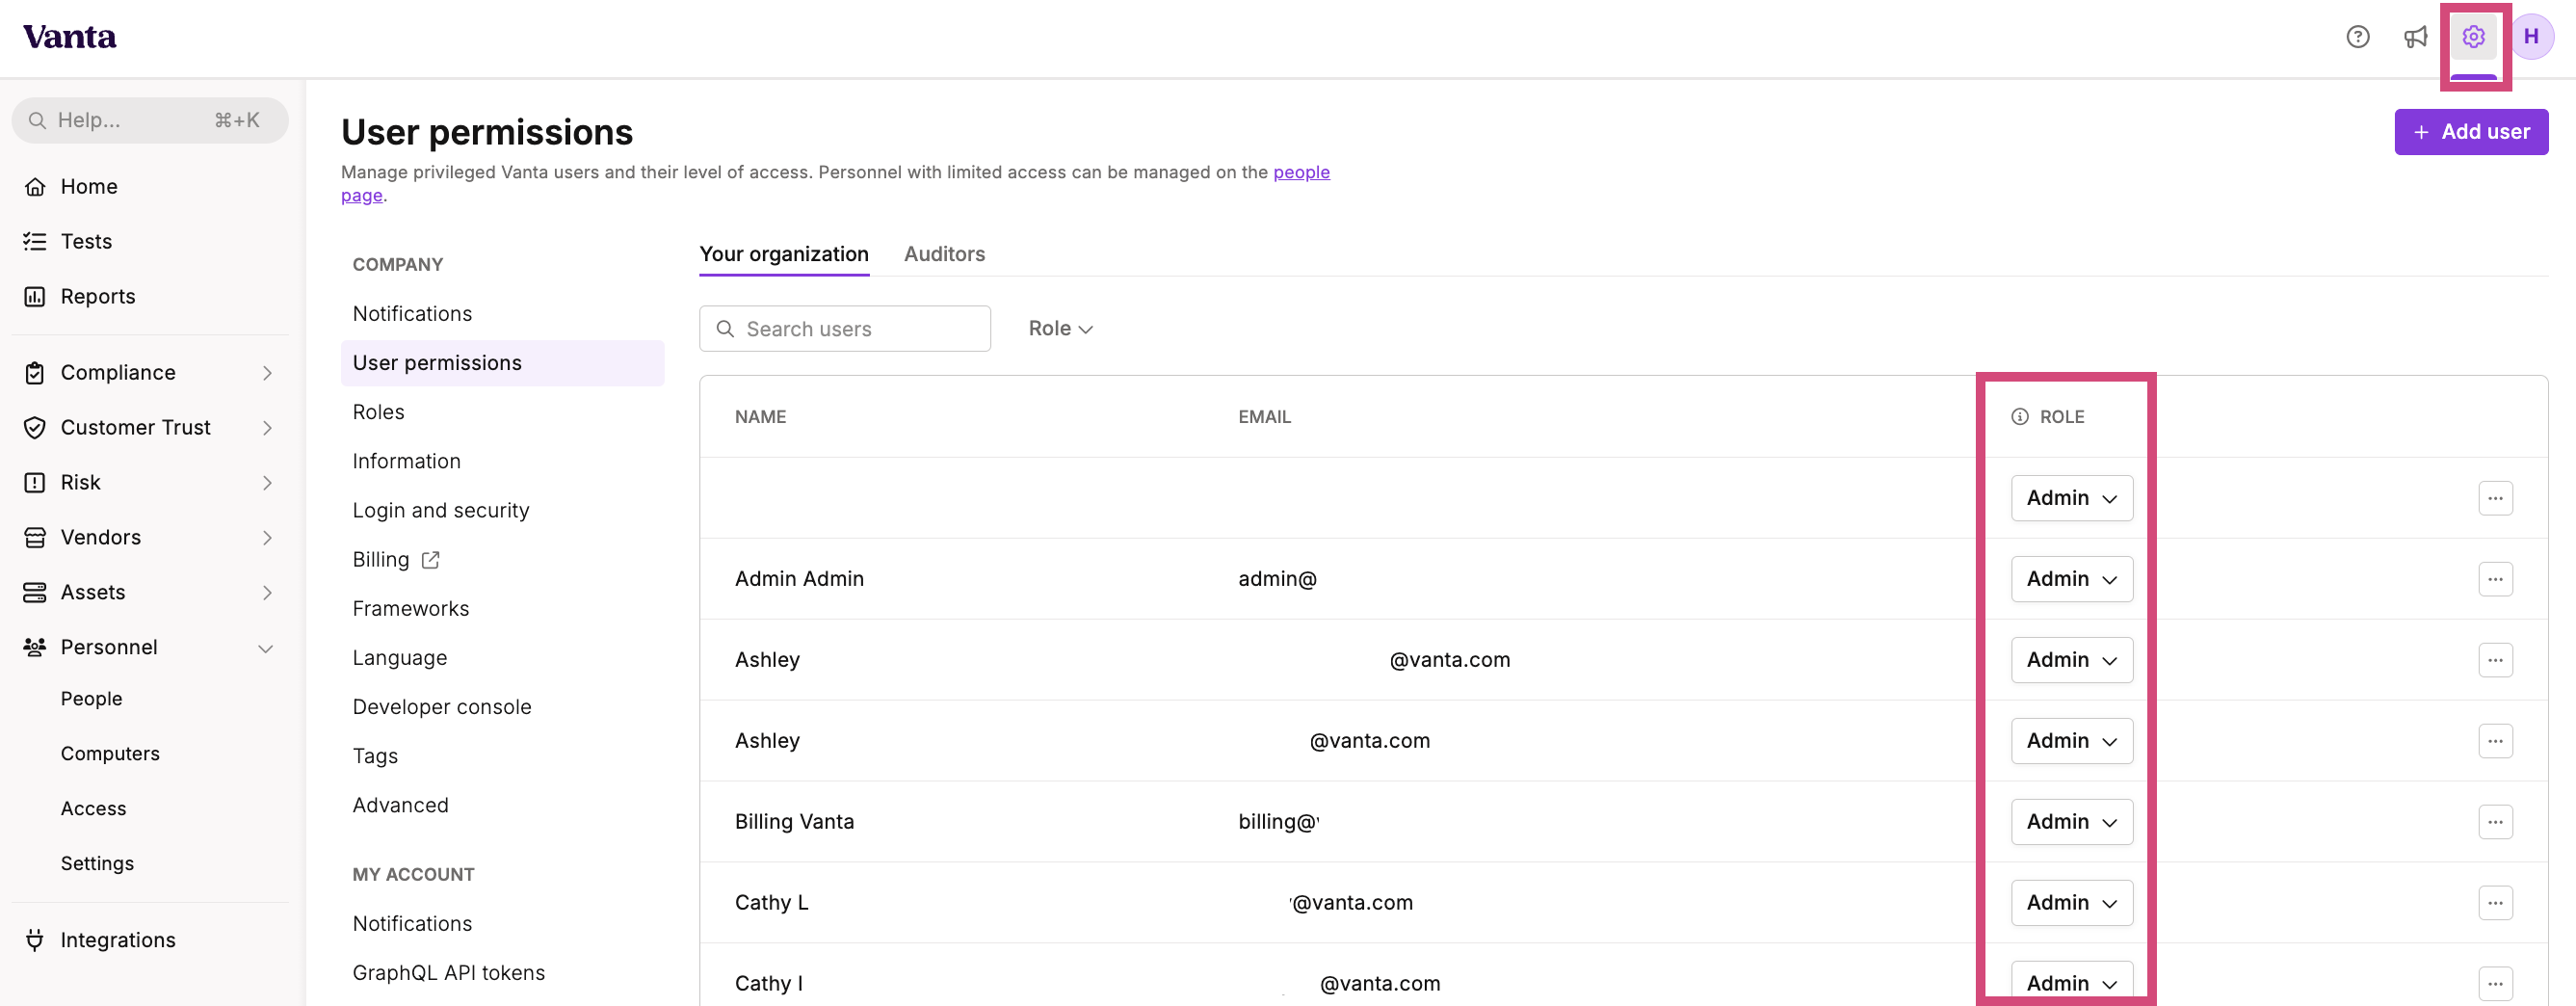Click the Vanta logo
Image resolution: width=2576 pixels, height=1006 pixels.
coord(70,37)
